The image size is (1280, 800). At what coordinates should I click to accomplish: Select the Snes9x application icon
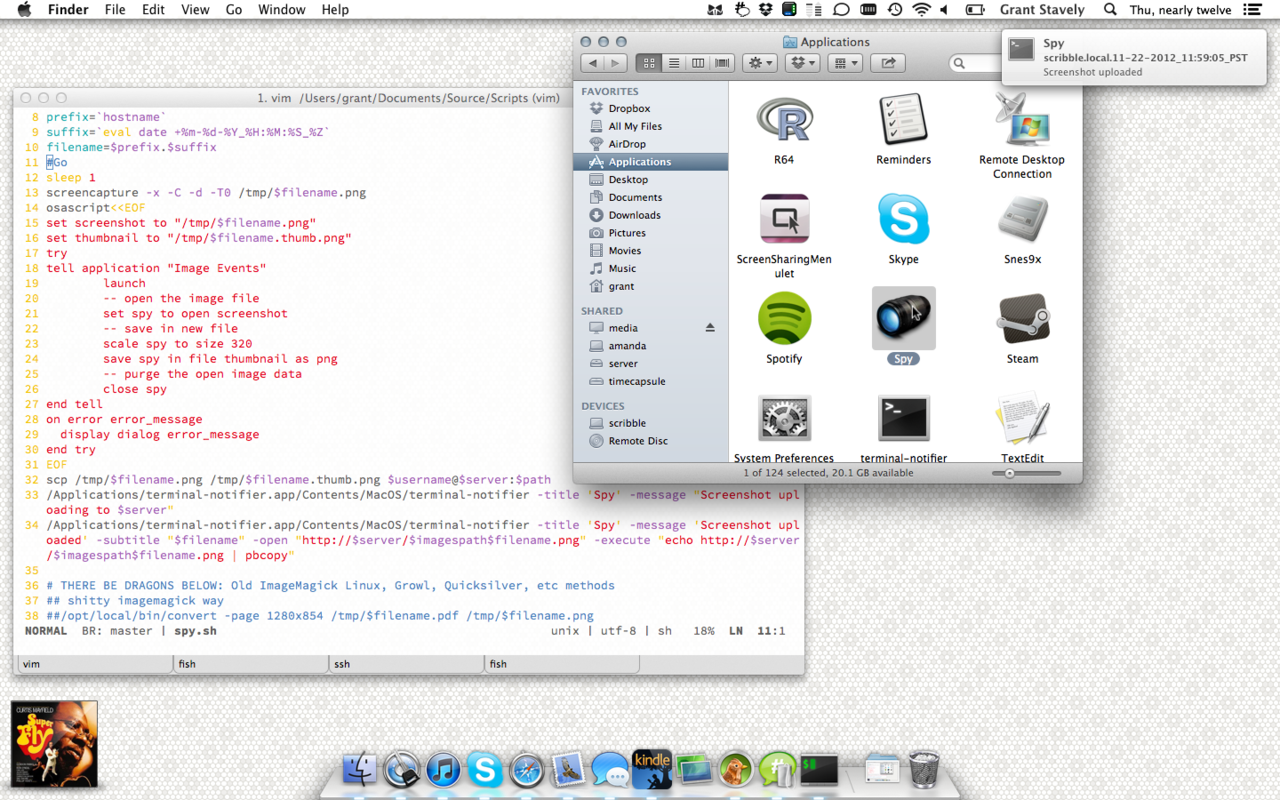pyautogui.click(x=1022, y=219)
